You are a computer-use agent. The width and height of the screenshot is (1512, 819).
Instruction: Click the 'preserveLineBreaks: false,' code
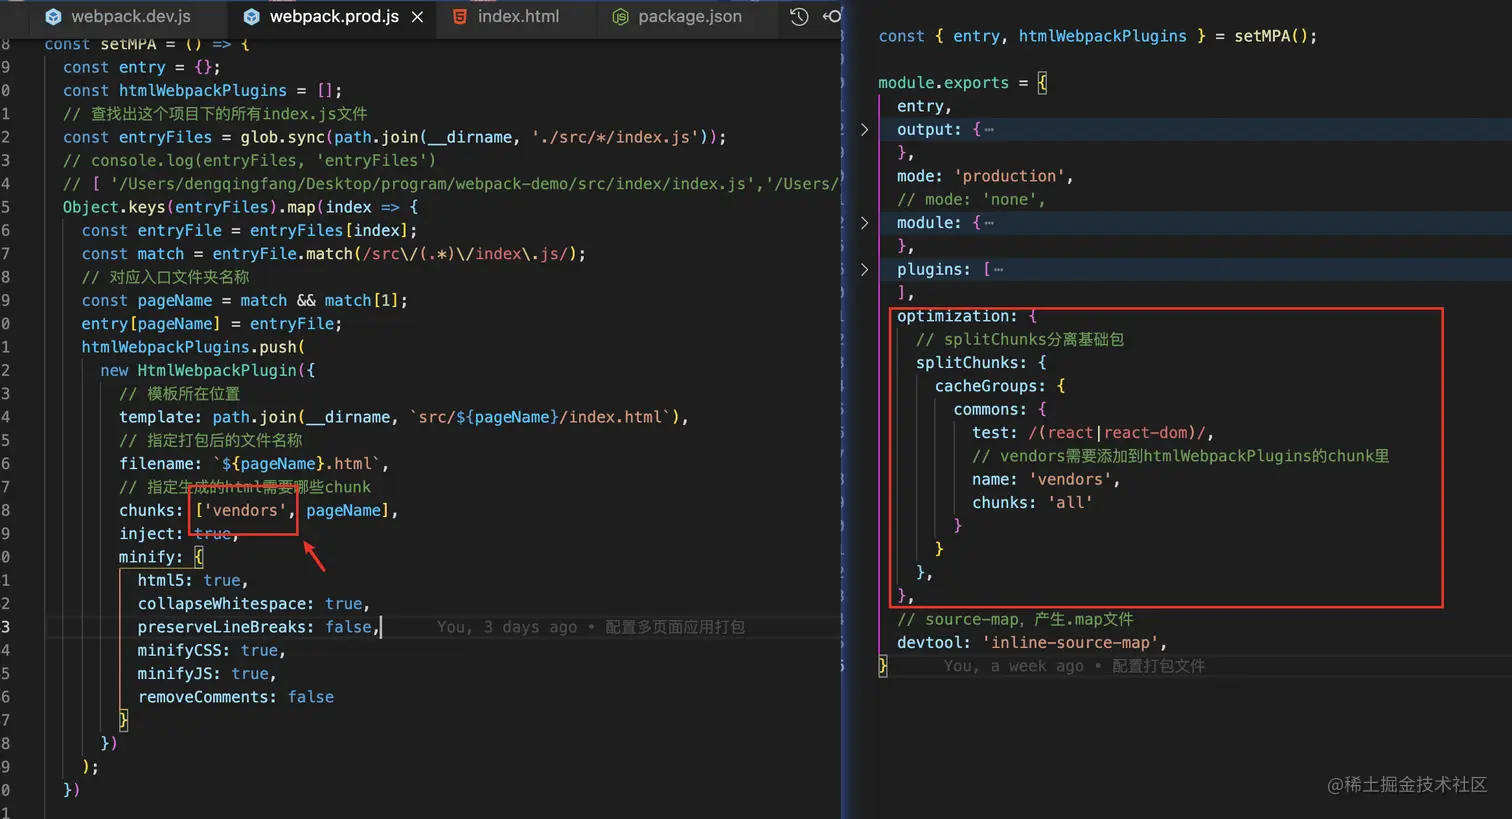click(x=258, y=627)
